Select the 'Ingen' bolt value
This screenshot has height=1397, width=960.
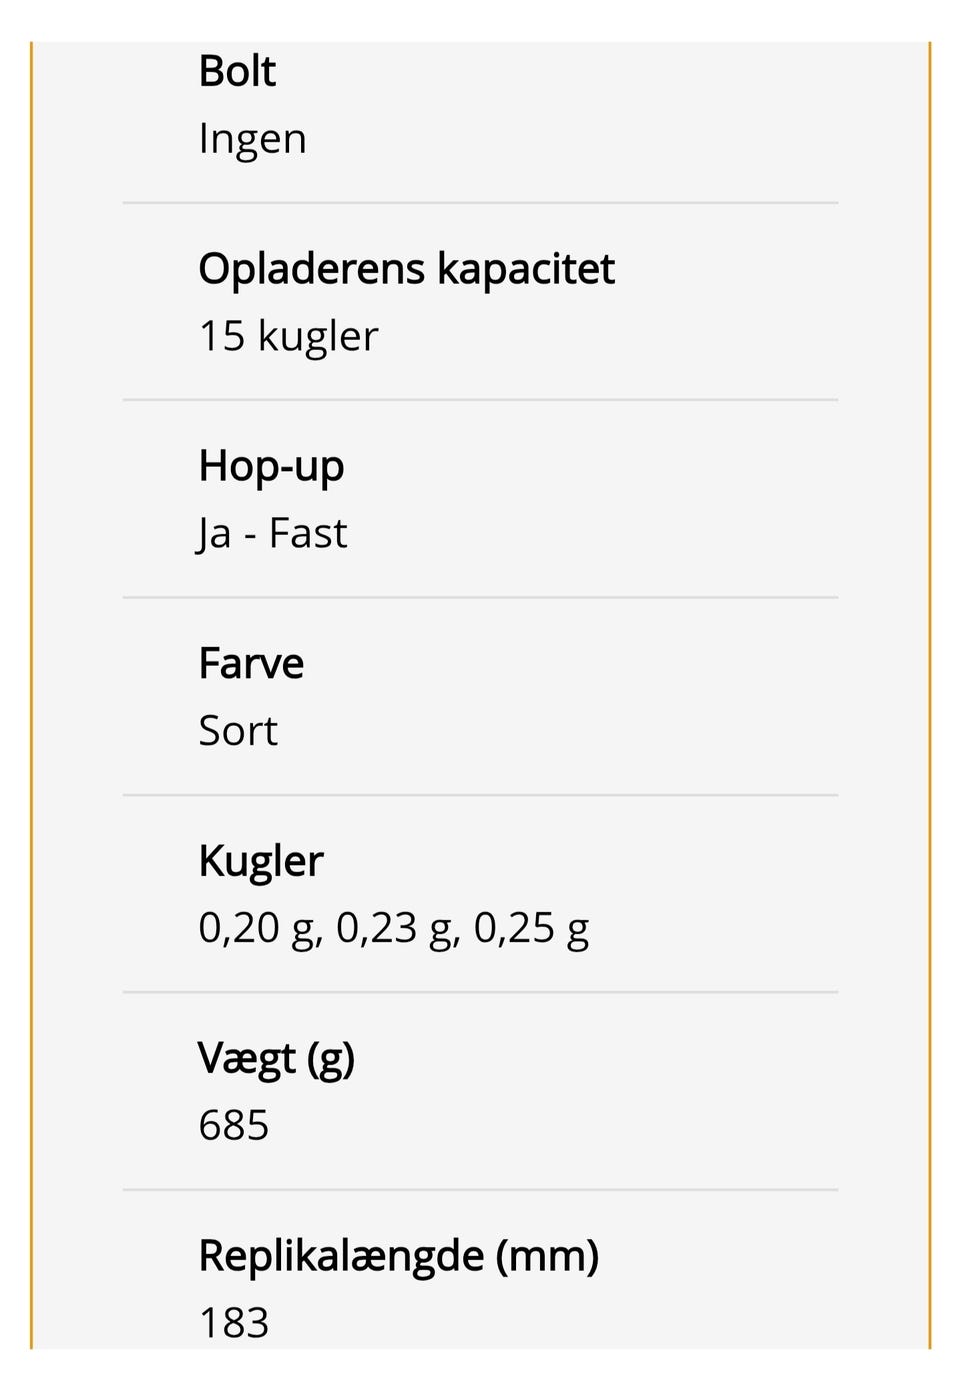(252, 139)
